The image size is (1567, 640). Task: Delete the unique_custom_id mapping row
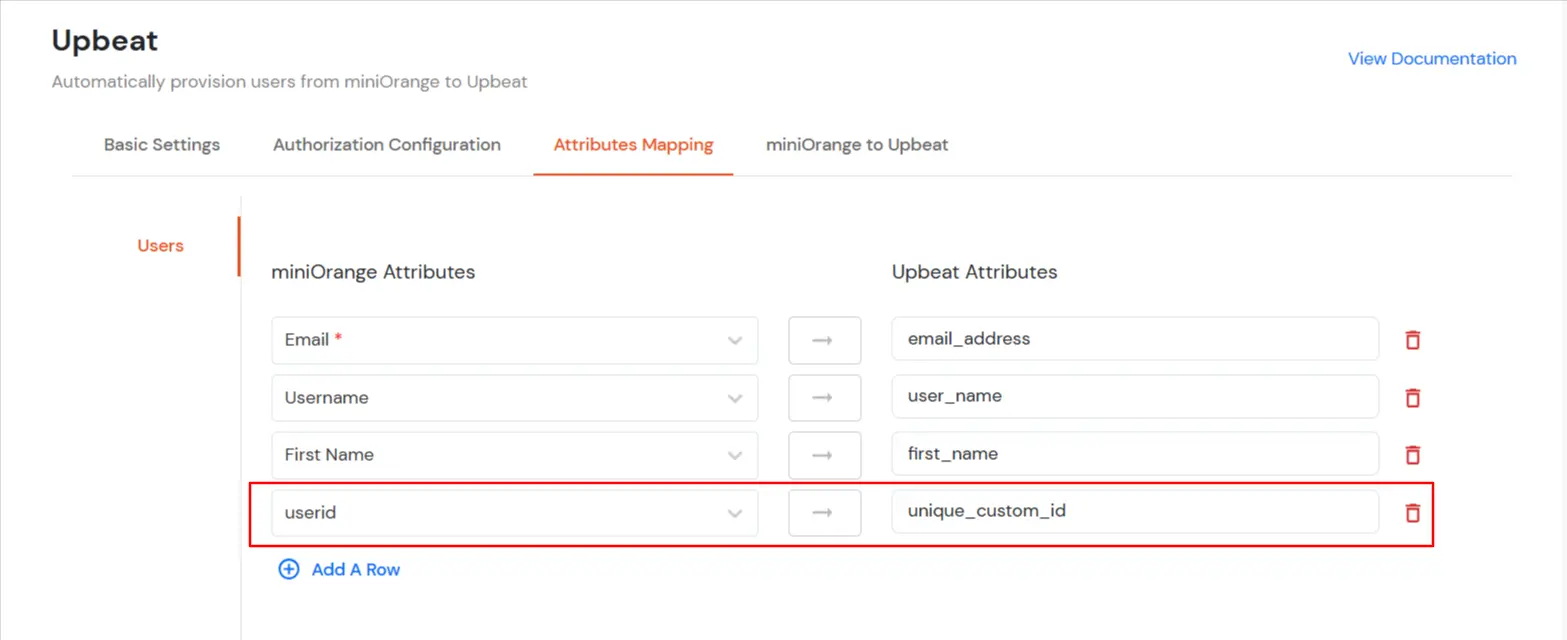point(1412,513)
